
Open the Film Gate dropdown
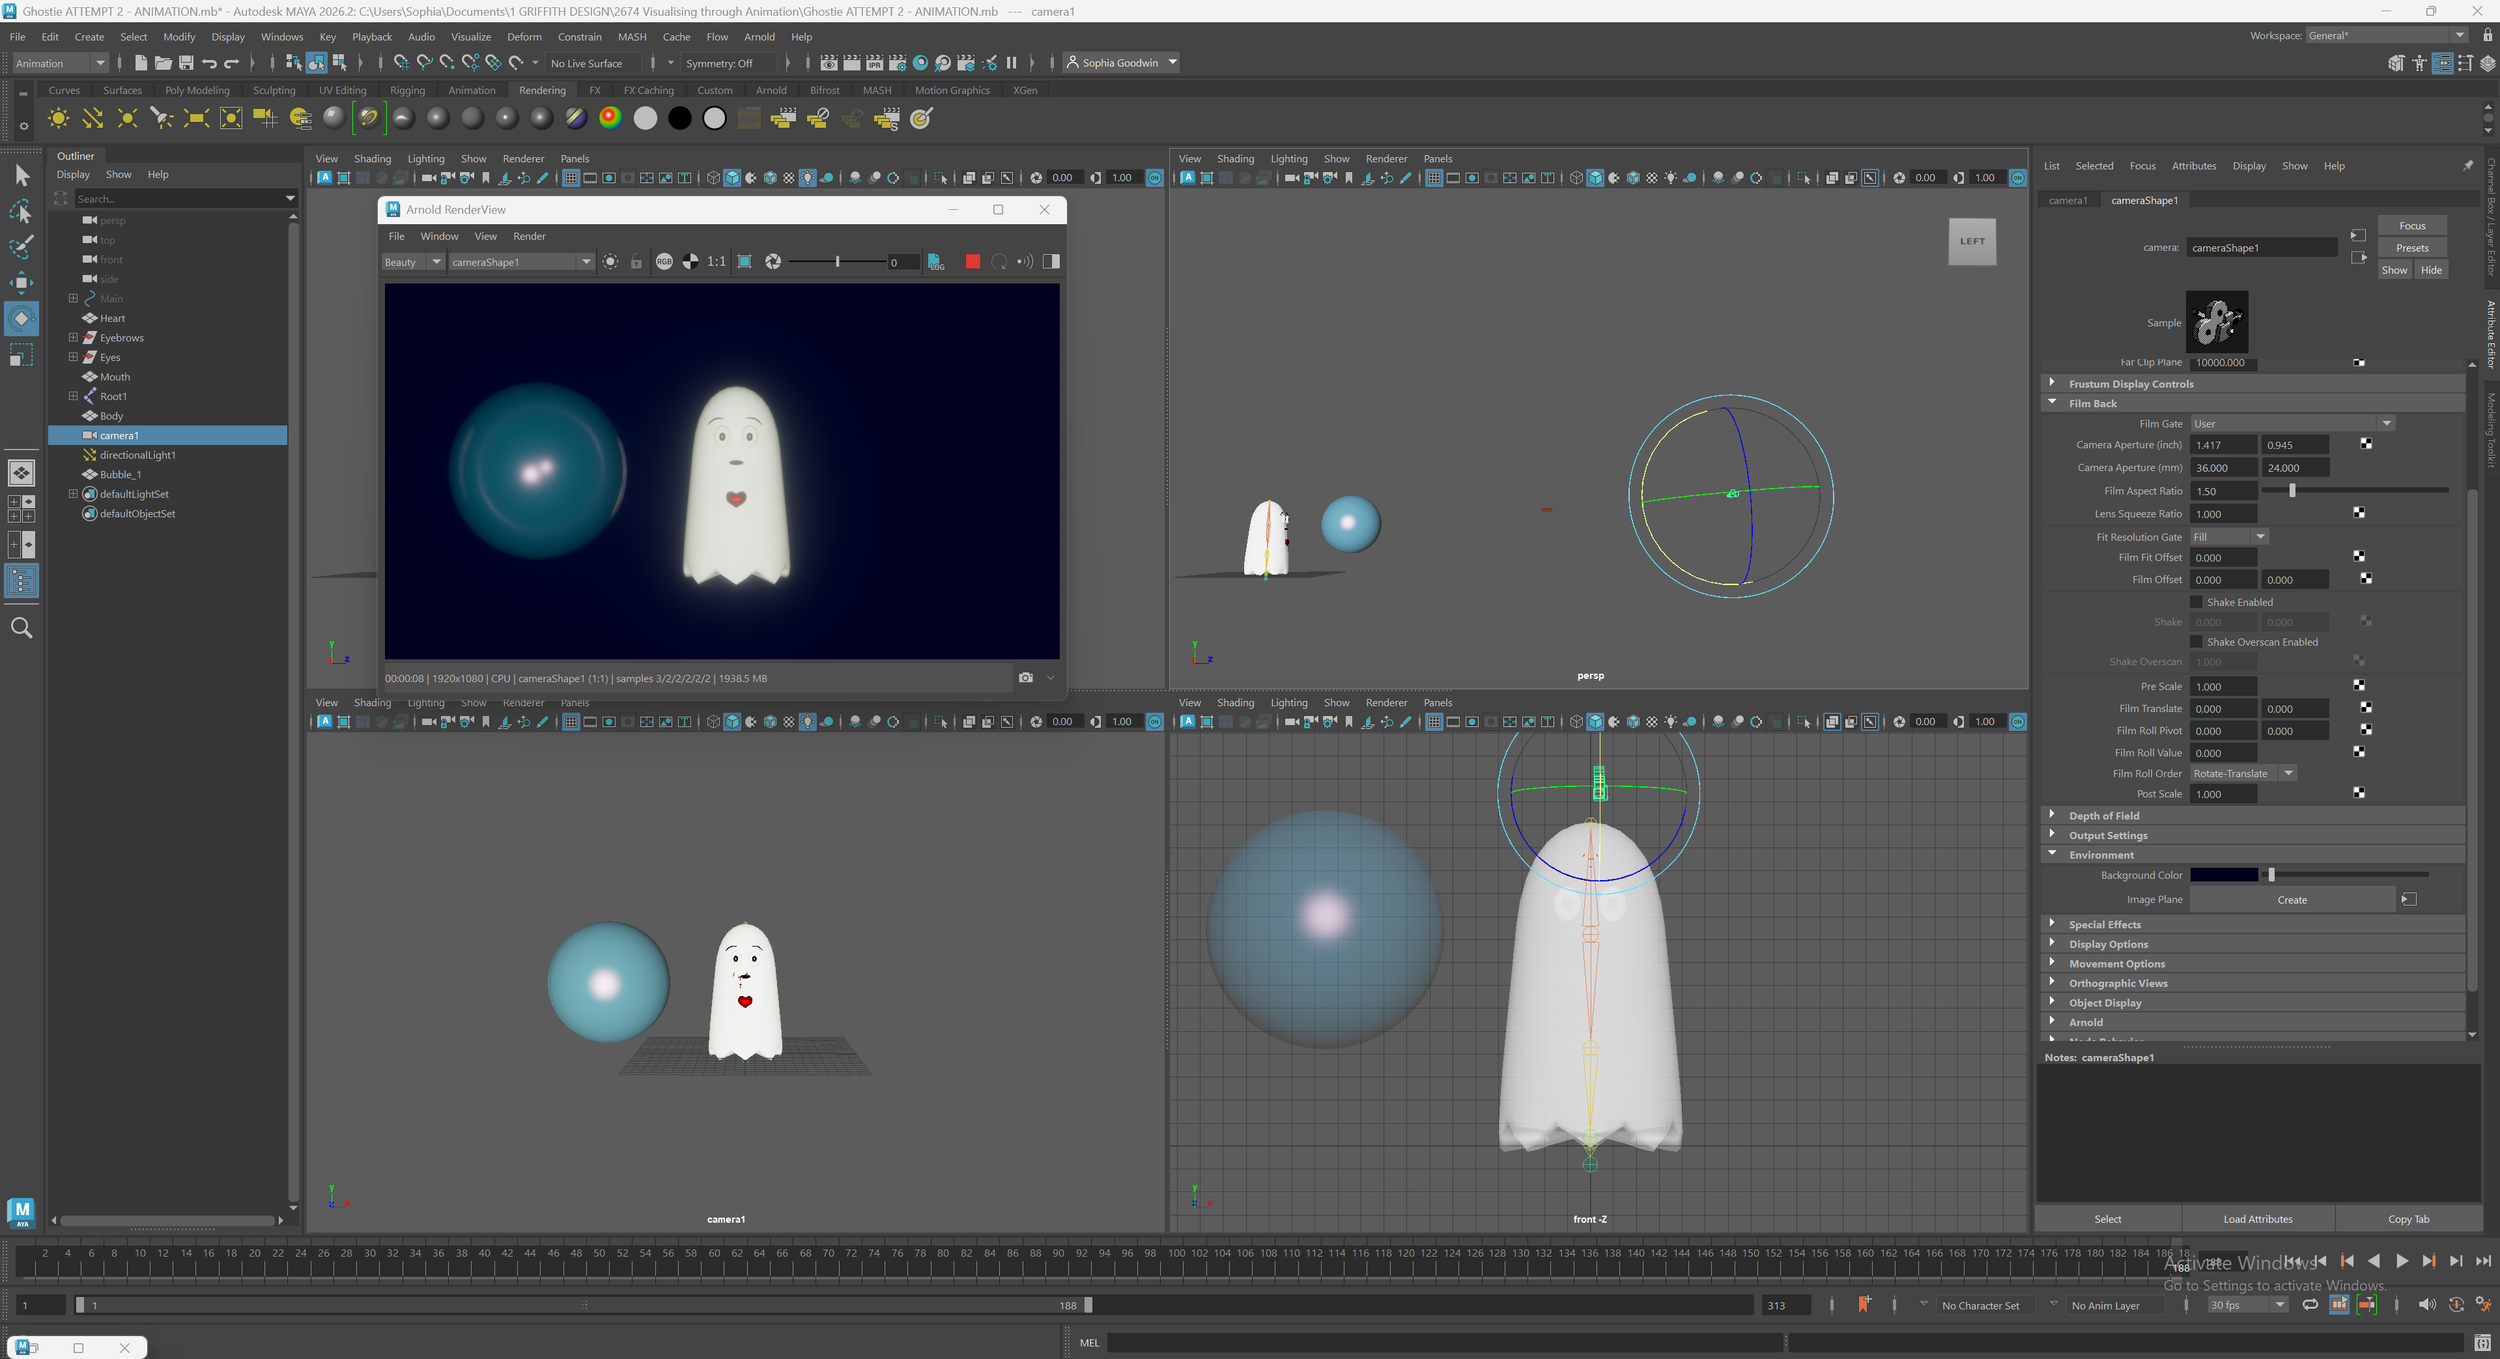(2292, 424)
